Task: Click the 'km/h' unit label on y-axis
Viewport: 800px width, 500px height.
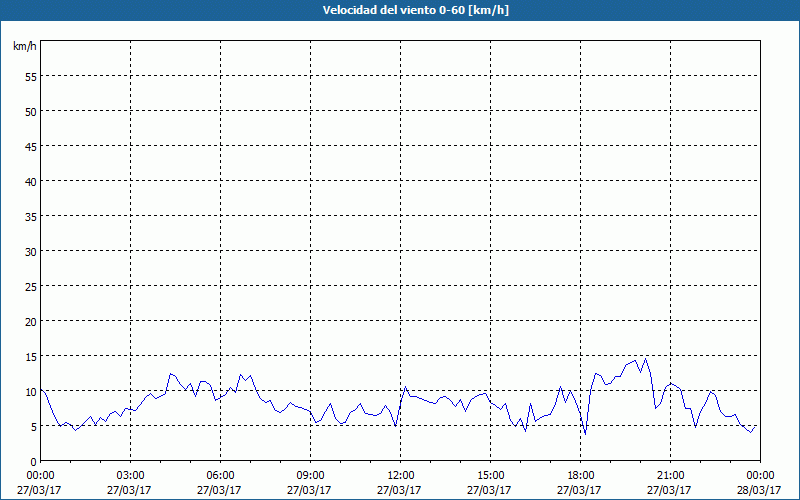Action: [x=25, y=46]
